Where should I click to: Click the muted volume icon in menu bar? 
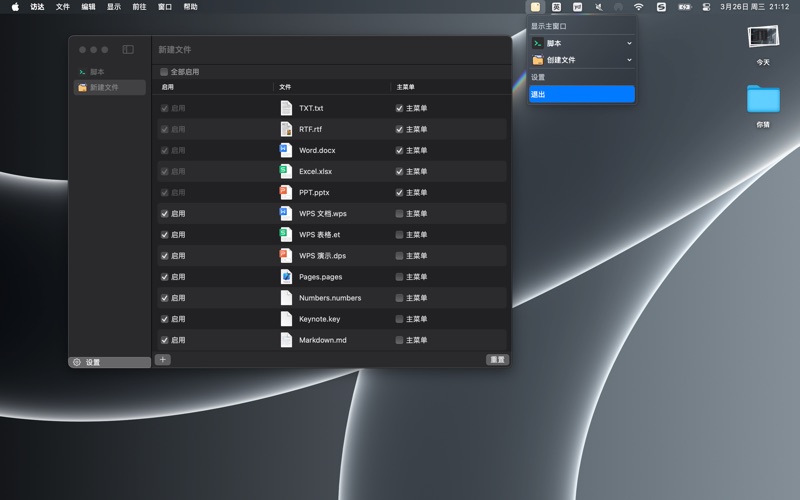coord(598,7)
